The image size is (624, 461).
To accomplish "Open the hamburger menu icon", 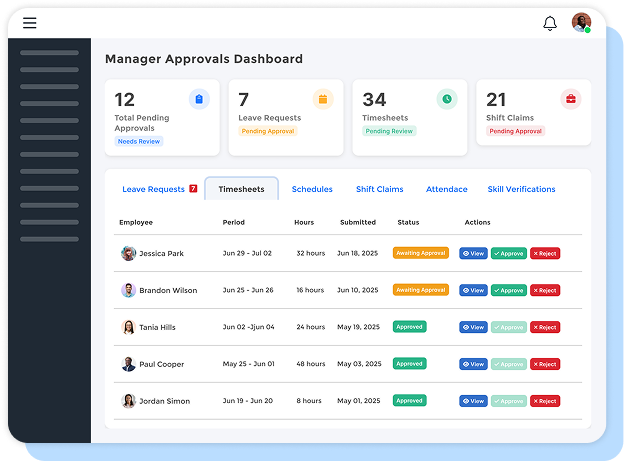I will pyautogui.click(x=29, y=23).
